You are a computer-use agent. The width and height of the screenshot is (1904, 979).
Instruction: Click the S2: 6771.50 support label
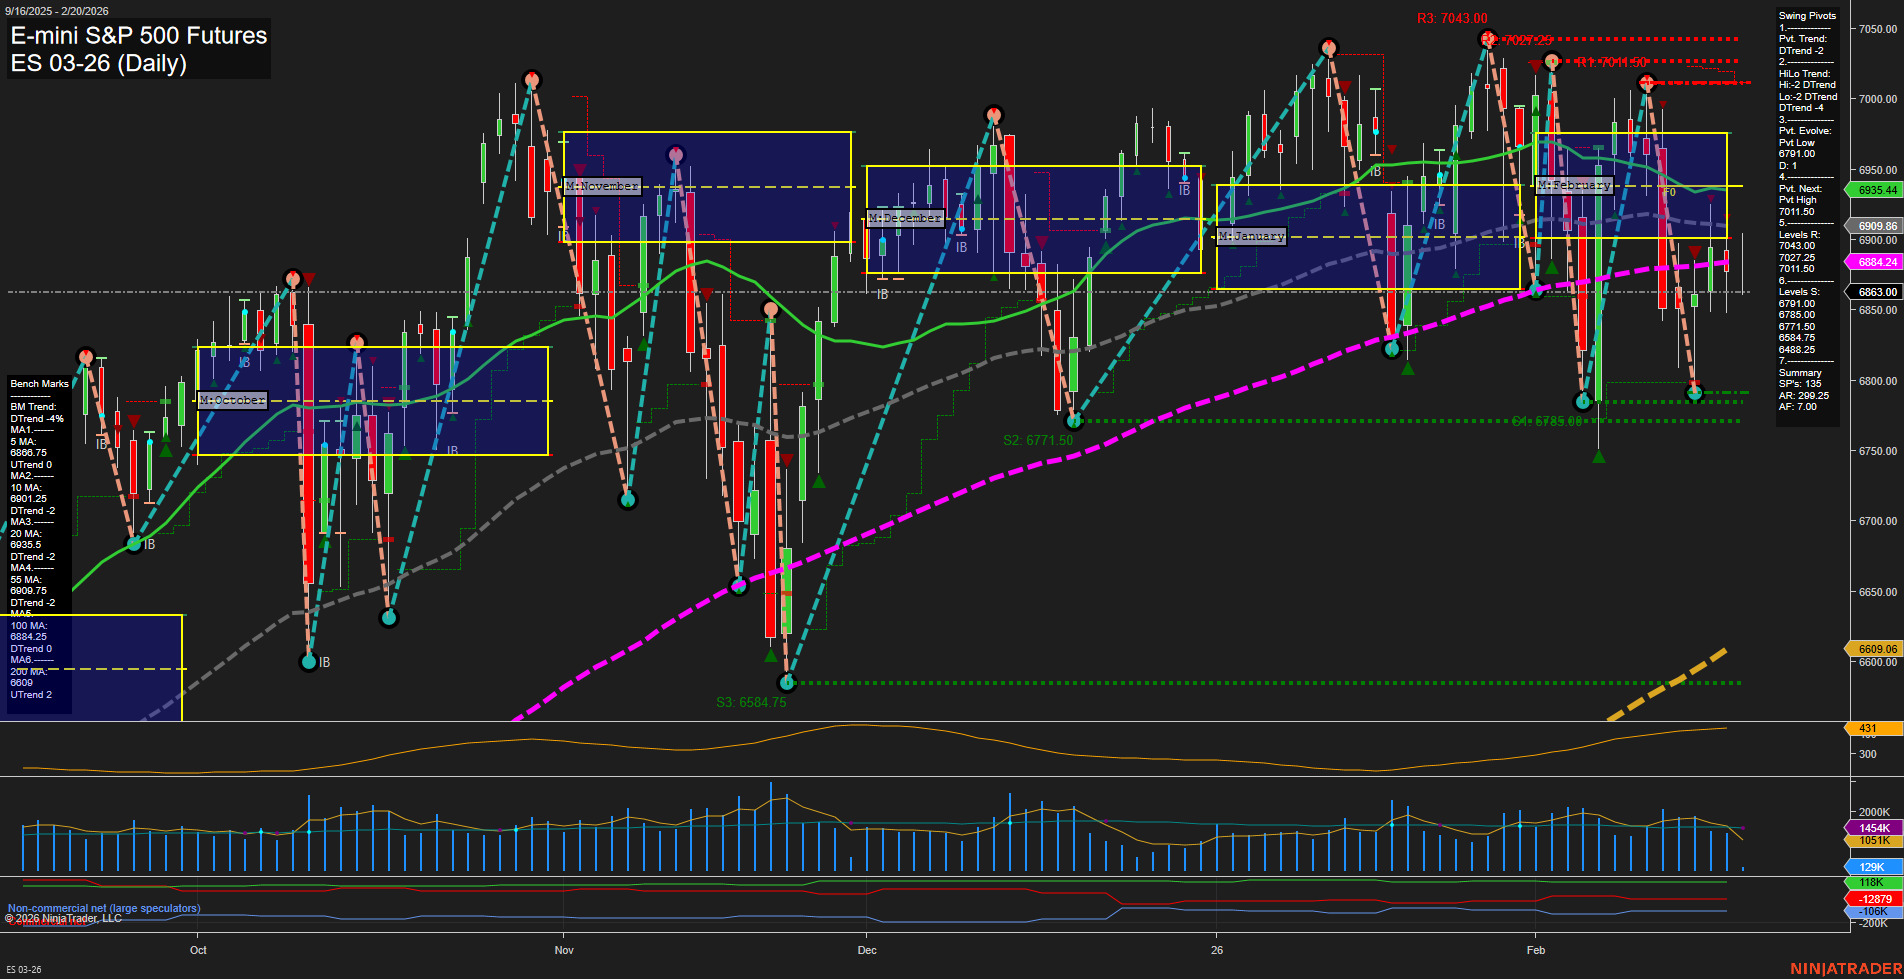pyautogui.click(x=1038, y=438)
